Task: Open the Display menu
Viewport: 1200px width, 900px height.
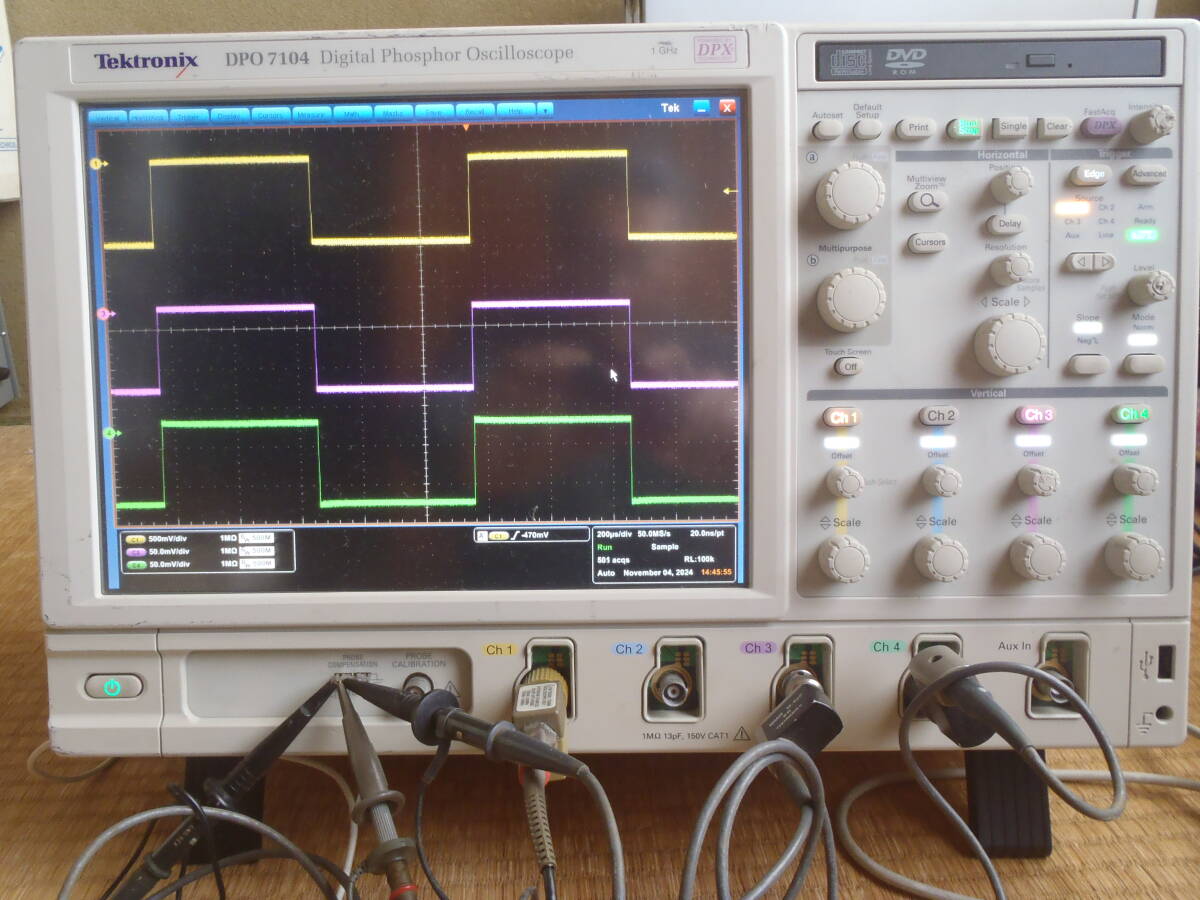Action: 230,115
